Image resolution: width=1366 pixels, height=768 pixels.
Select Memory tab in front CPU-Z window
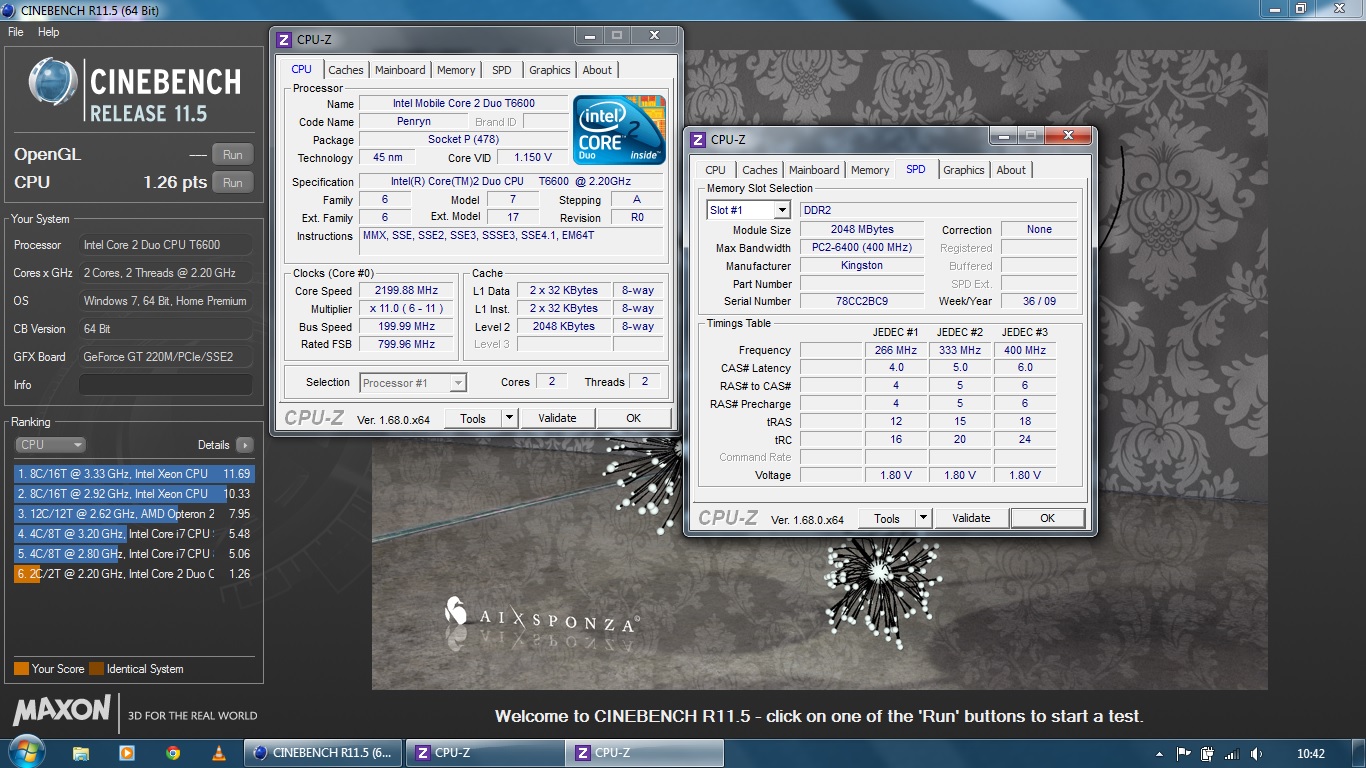(x=870, y=170)
